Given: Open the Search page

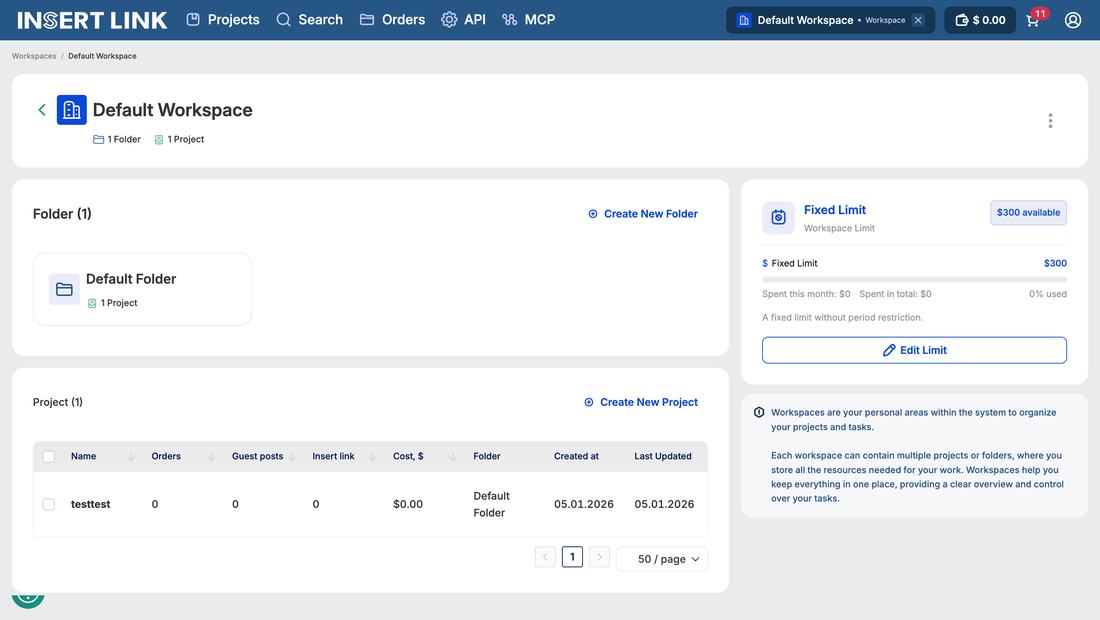Looking at the screenshot, I should click(x=309, y=20).
